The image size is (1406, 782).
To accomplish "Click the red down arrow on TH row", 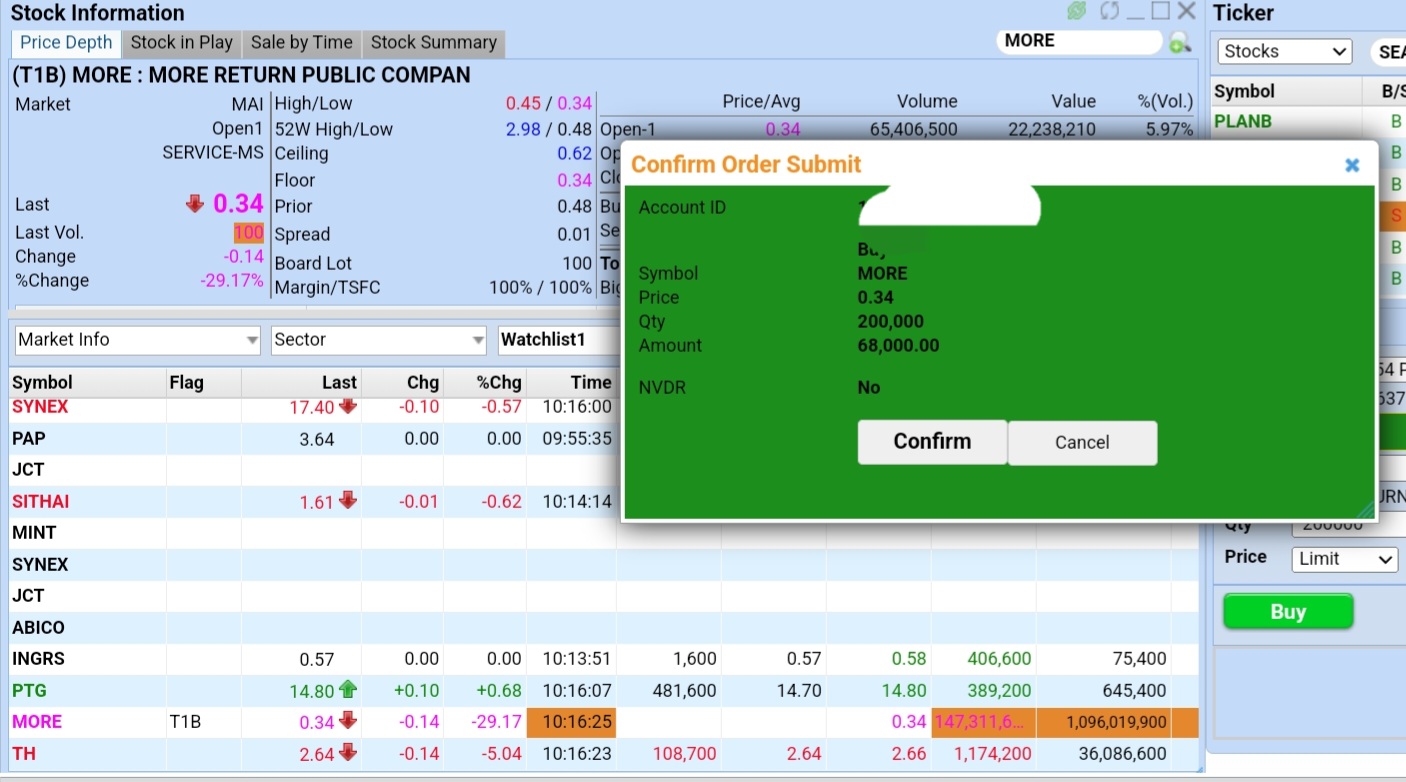I will [x=348, y=753].
